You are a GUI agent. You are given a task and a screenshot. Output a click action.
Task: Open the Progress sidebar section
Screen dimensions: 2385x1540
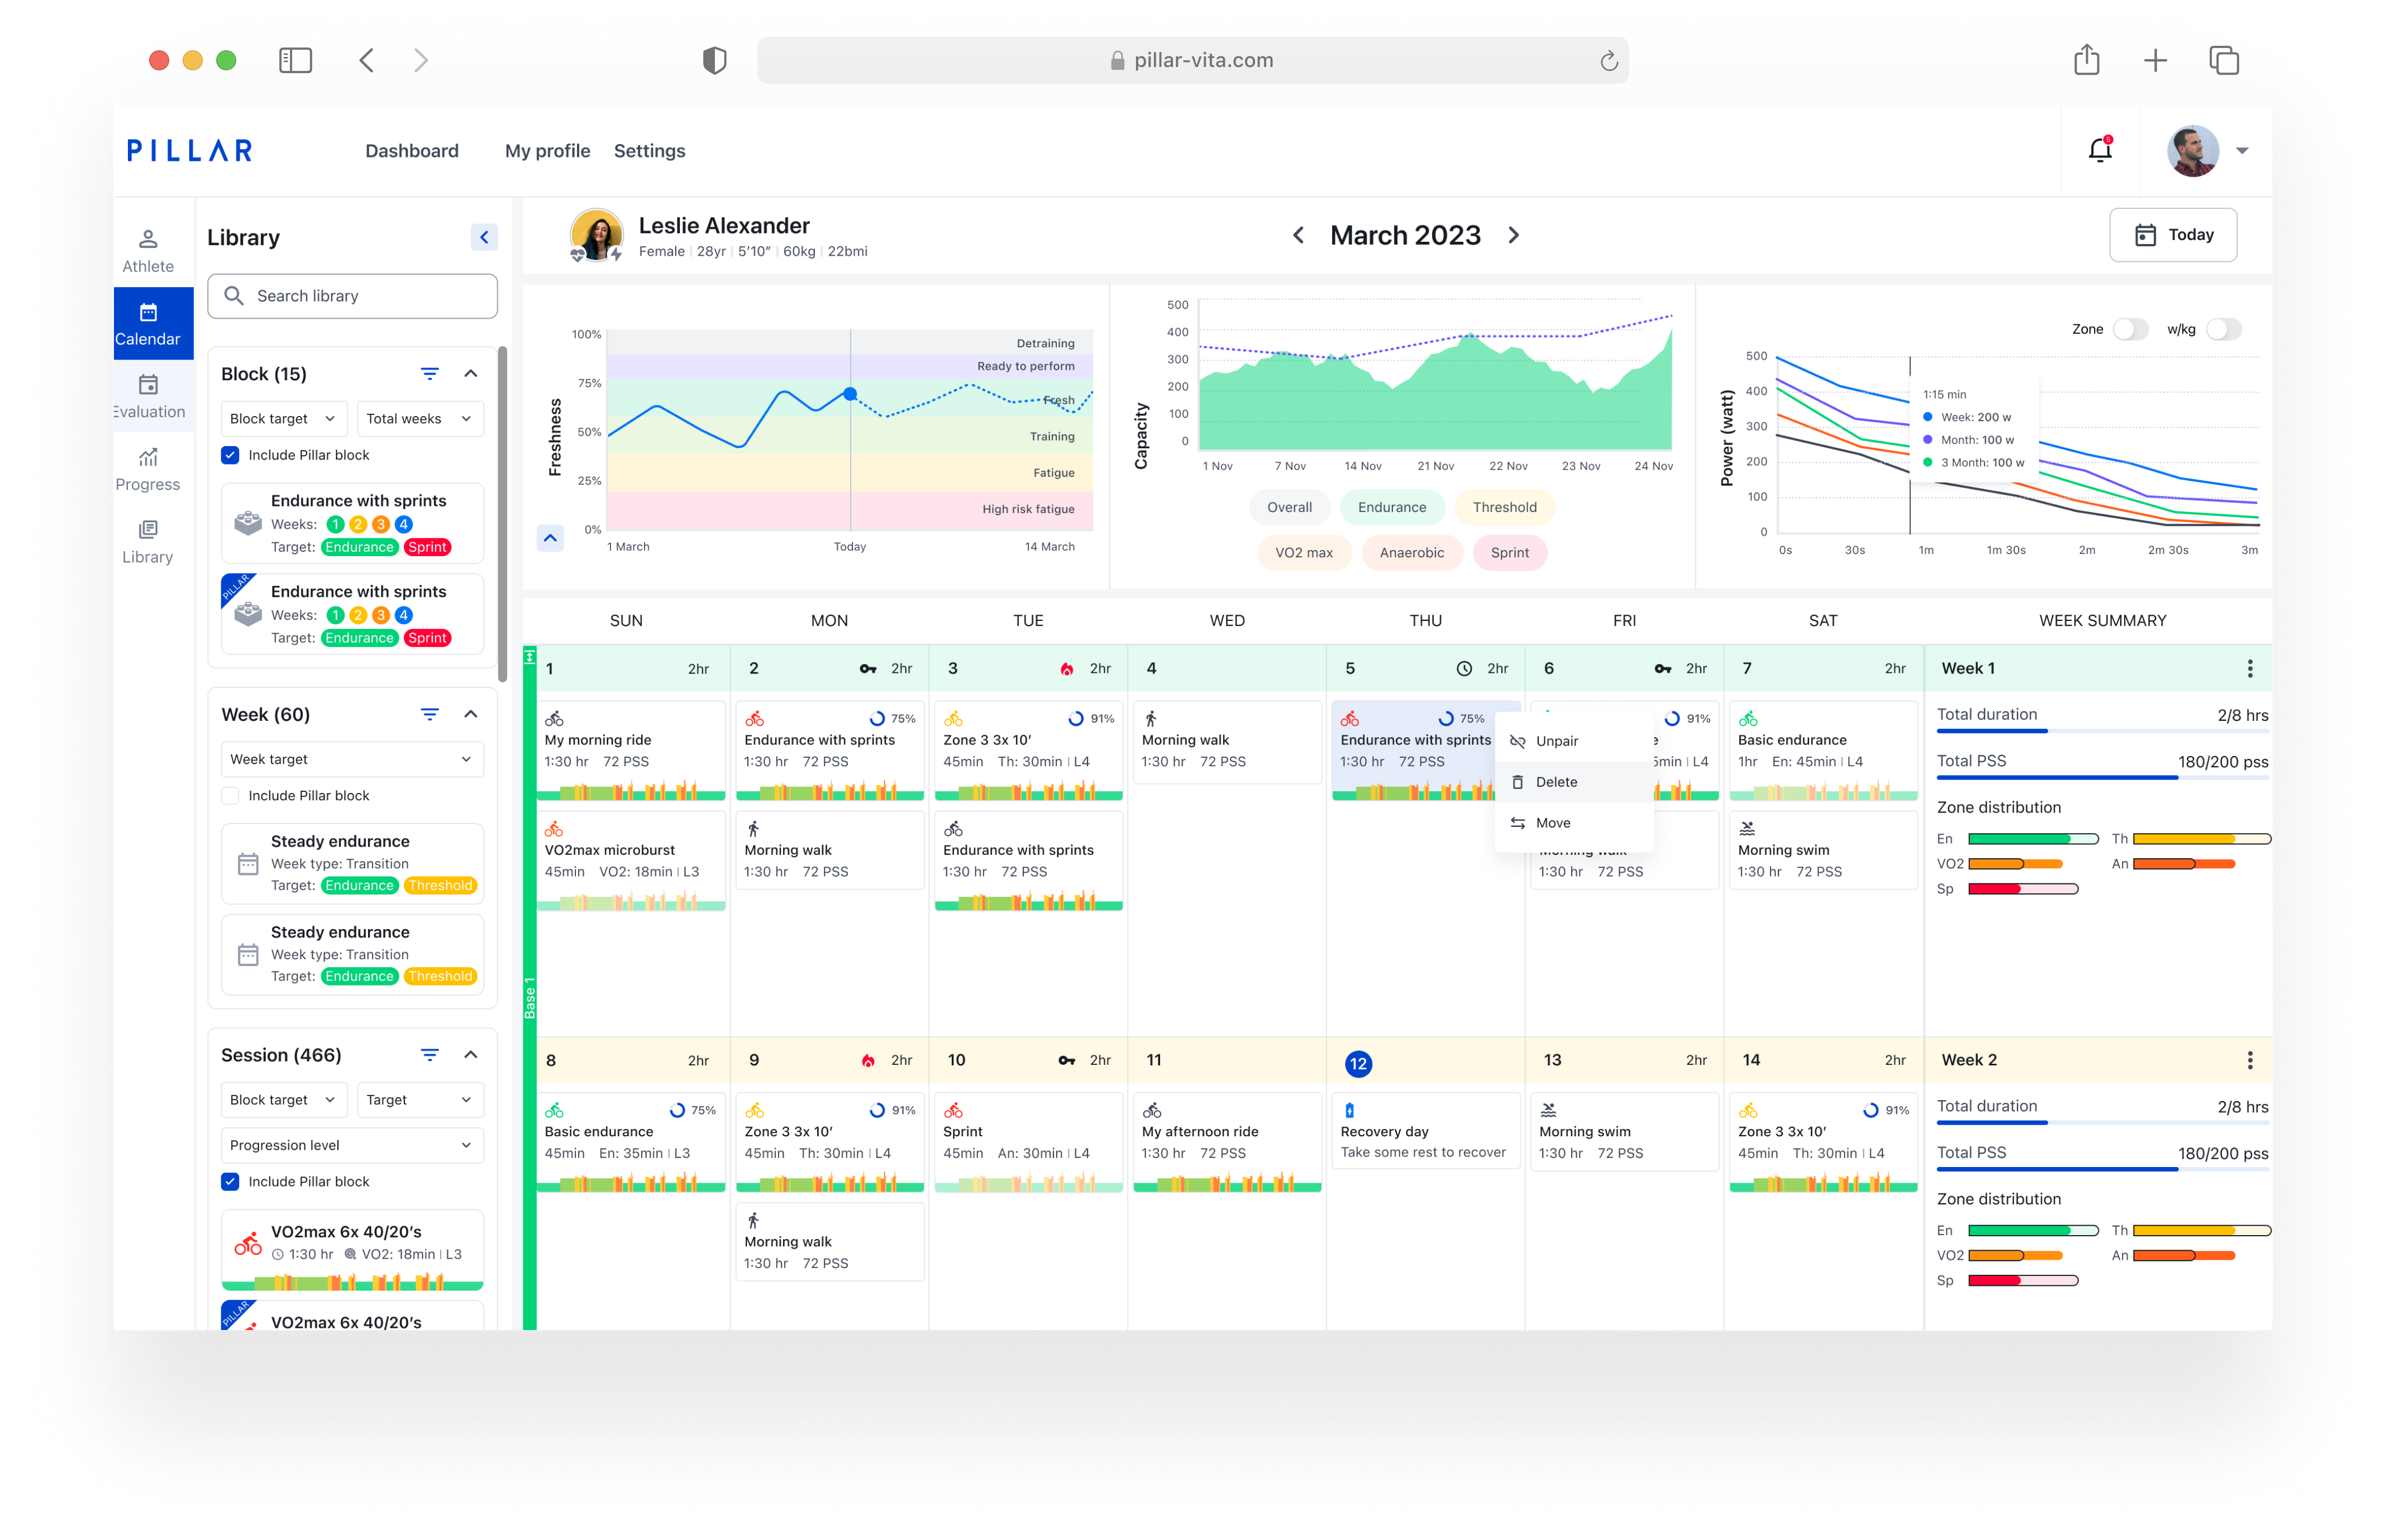148,469
